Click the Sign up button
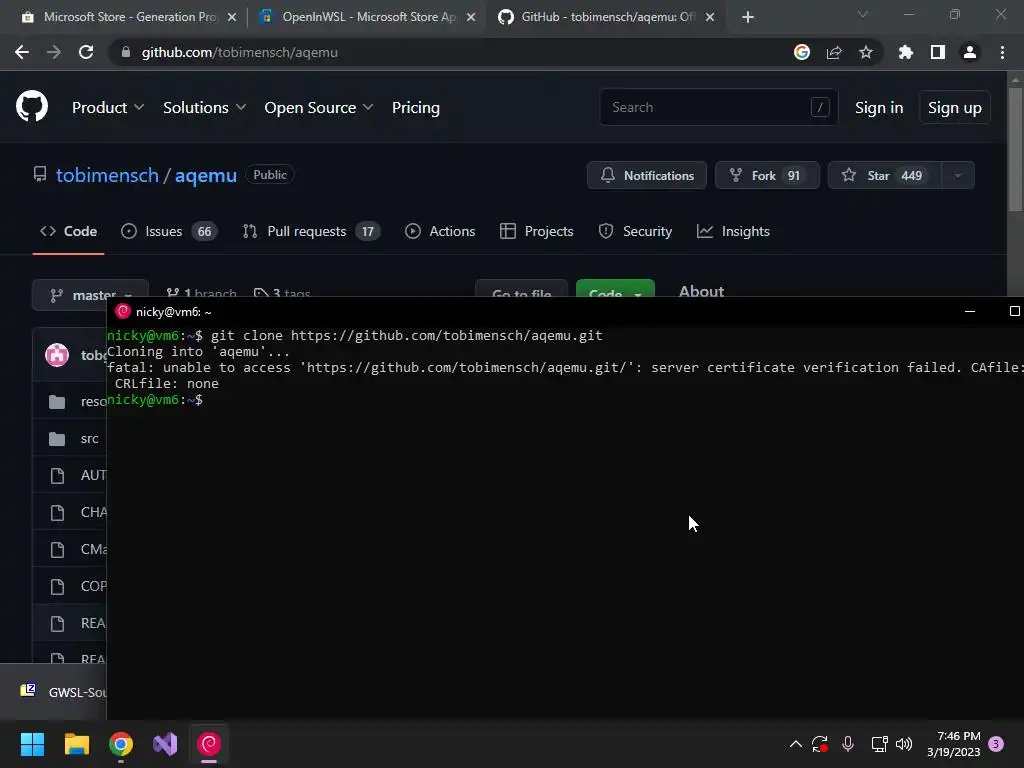 click(954, 107)
